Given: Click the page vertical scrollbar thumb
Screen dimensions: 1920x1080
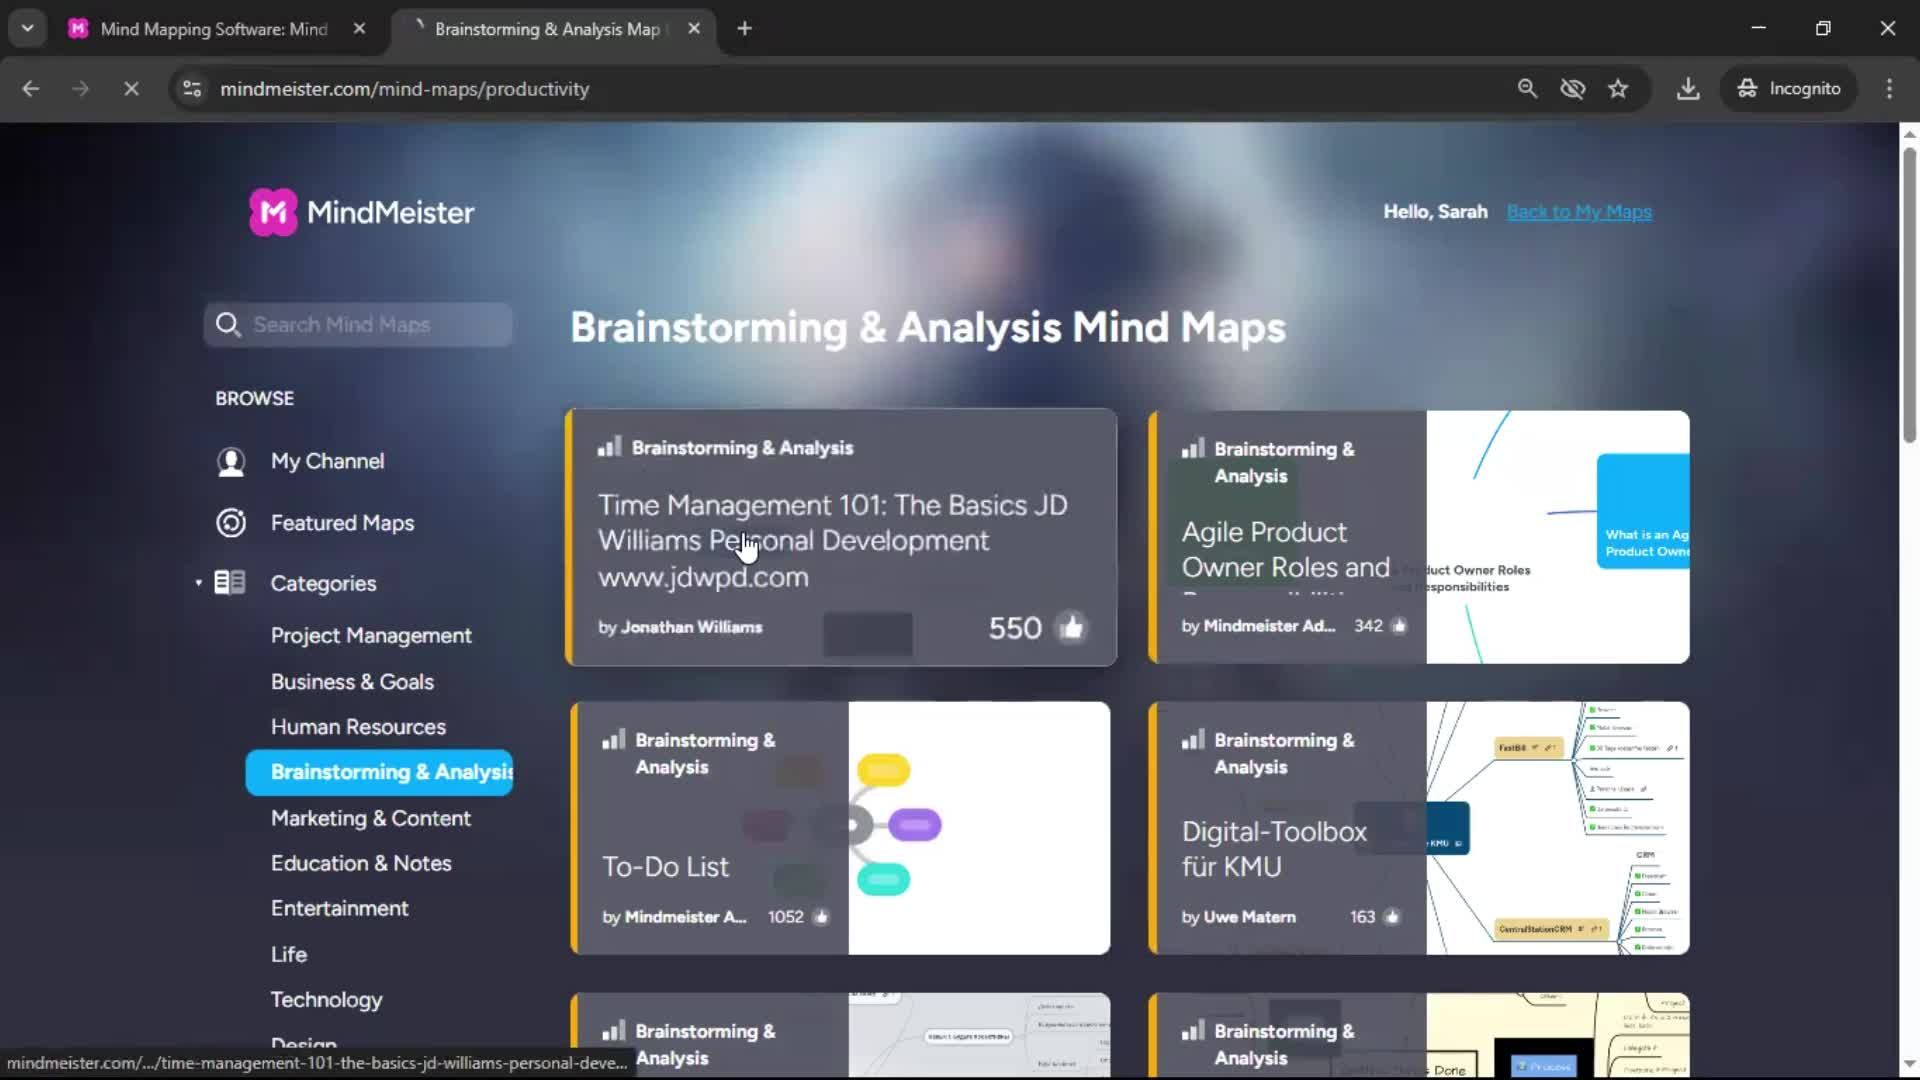Looking at the screenshot, I should pos(1909,294).
